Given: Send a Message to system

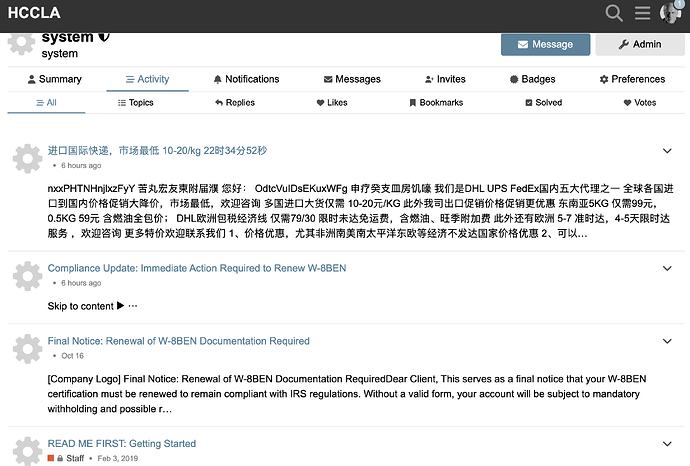Looking at the screenshot, I should click(545, 44).
